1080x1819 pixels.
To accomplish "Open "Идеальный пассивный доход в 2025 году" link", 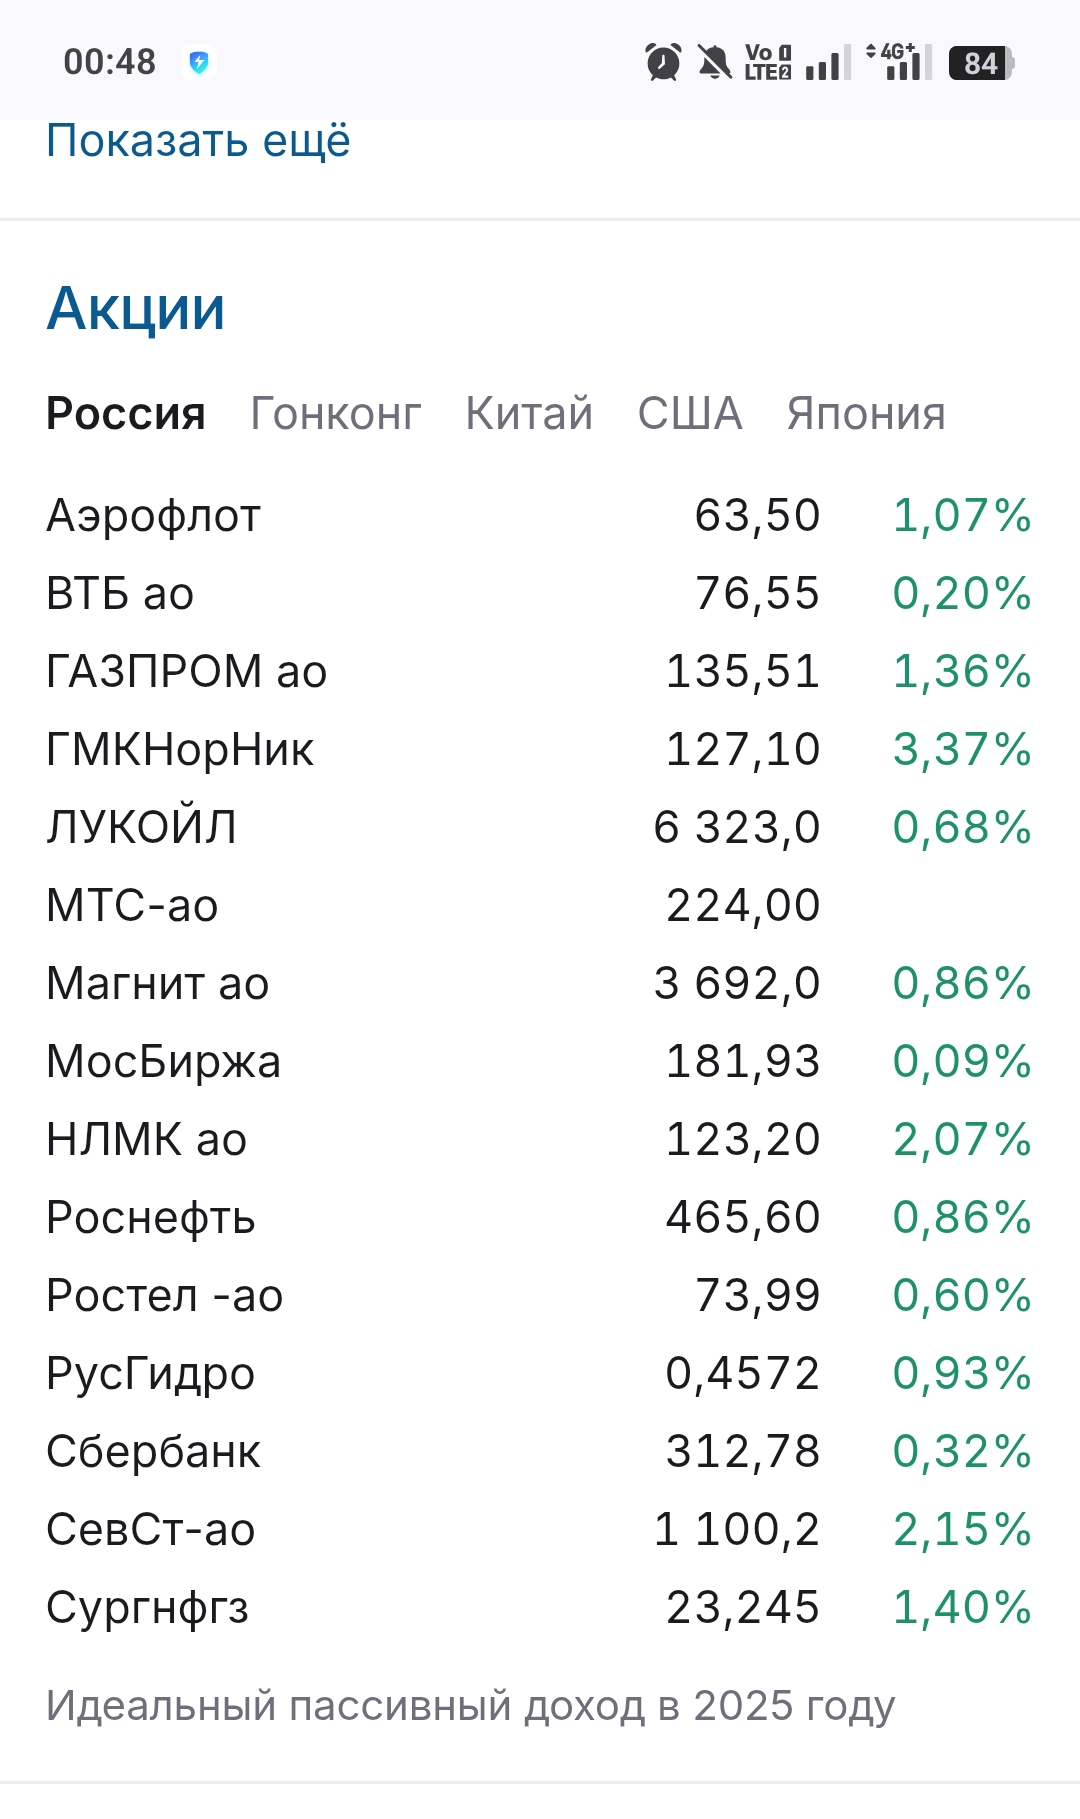I will [471, 1706].
